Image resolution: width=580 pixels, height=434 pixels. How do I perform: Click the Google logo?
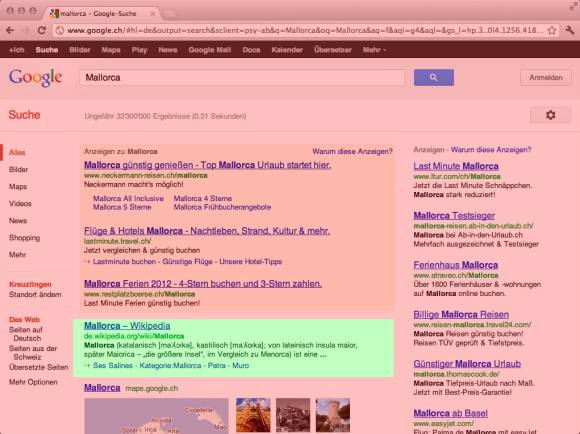pos(36,77)
